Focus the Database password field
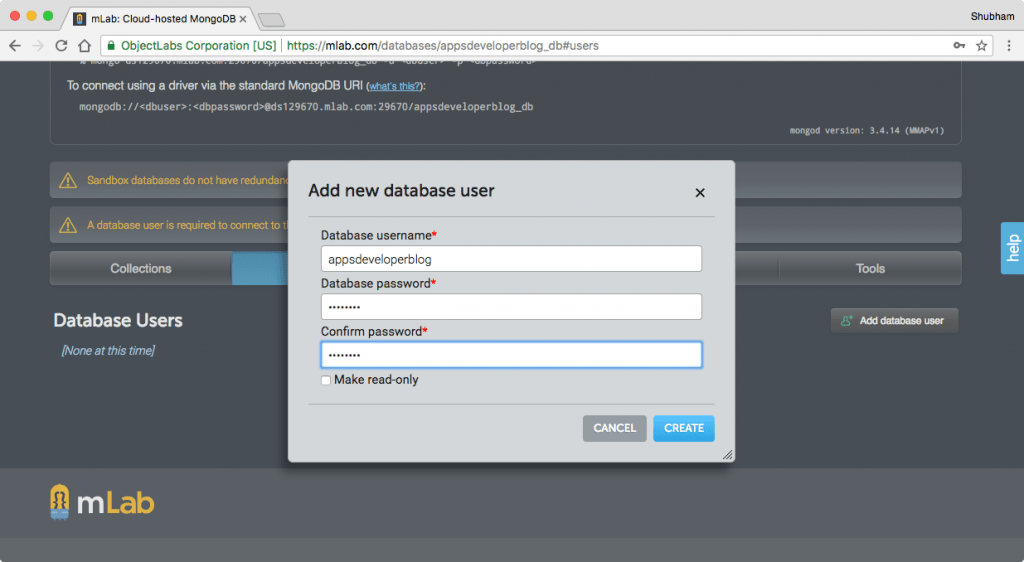This screenshot has height=562, width=1024. point(511,307)
